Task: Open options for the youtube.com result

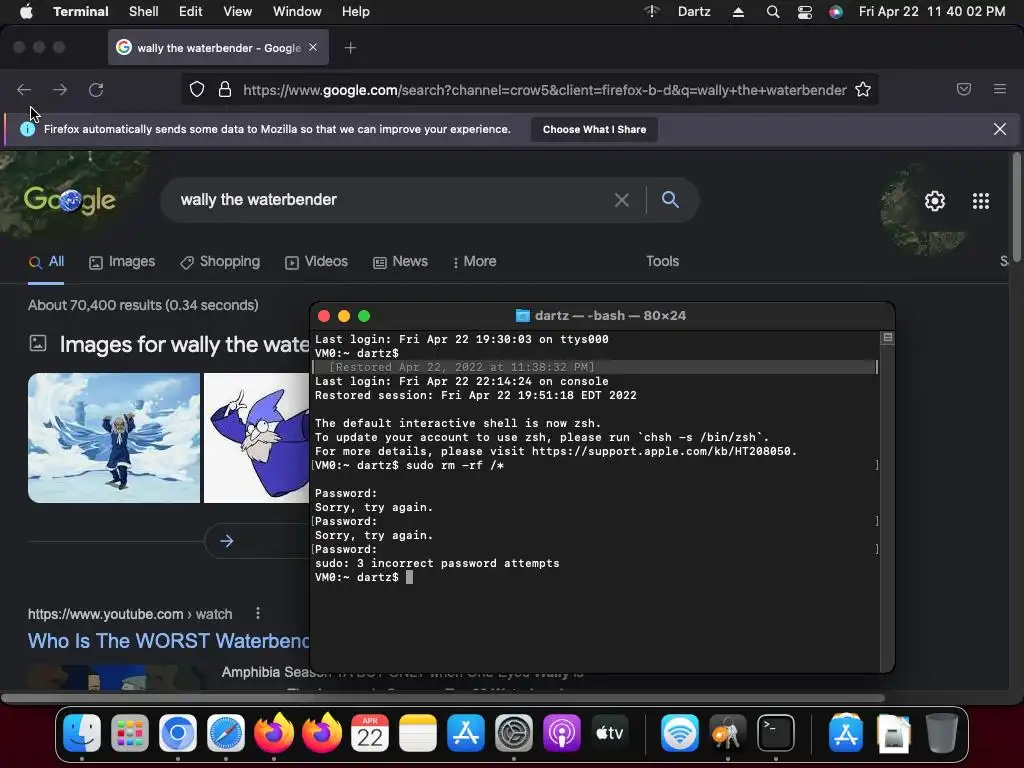Action: [x=258, y=613]
